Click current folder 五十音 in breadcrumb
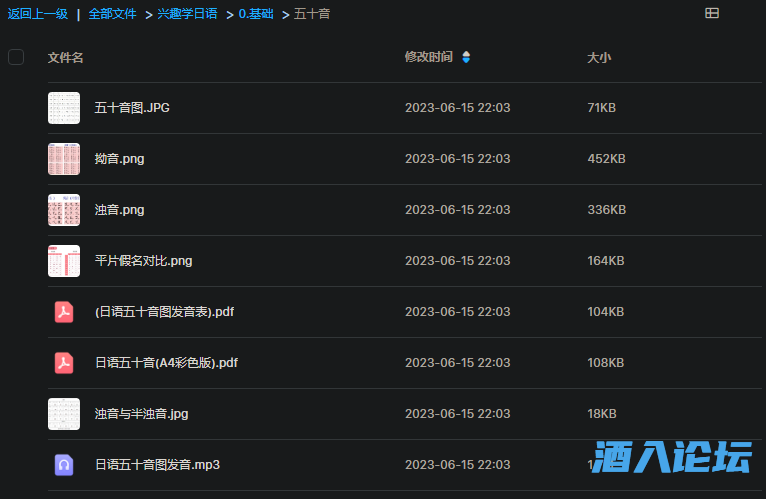The height and width of the screenshot is (499, 766). [x=312, y=14]
